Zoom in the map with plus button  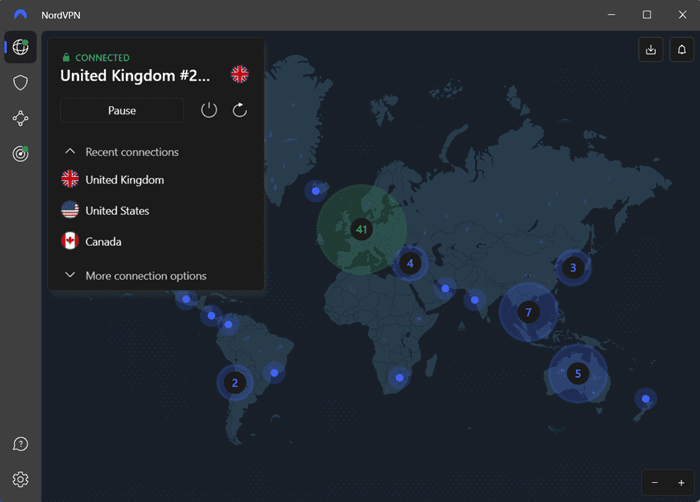click(681, 482)
